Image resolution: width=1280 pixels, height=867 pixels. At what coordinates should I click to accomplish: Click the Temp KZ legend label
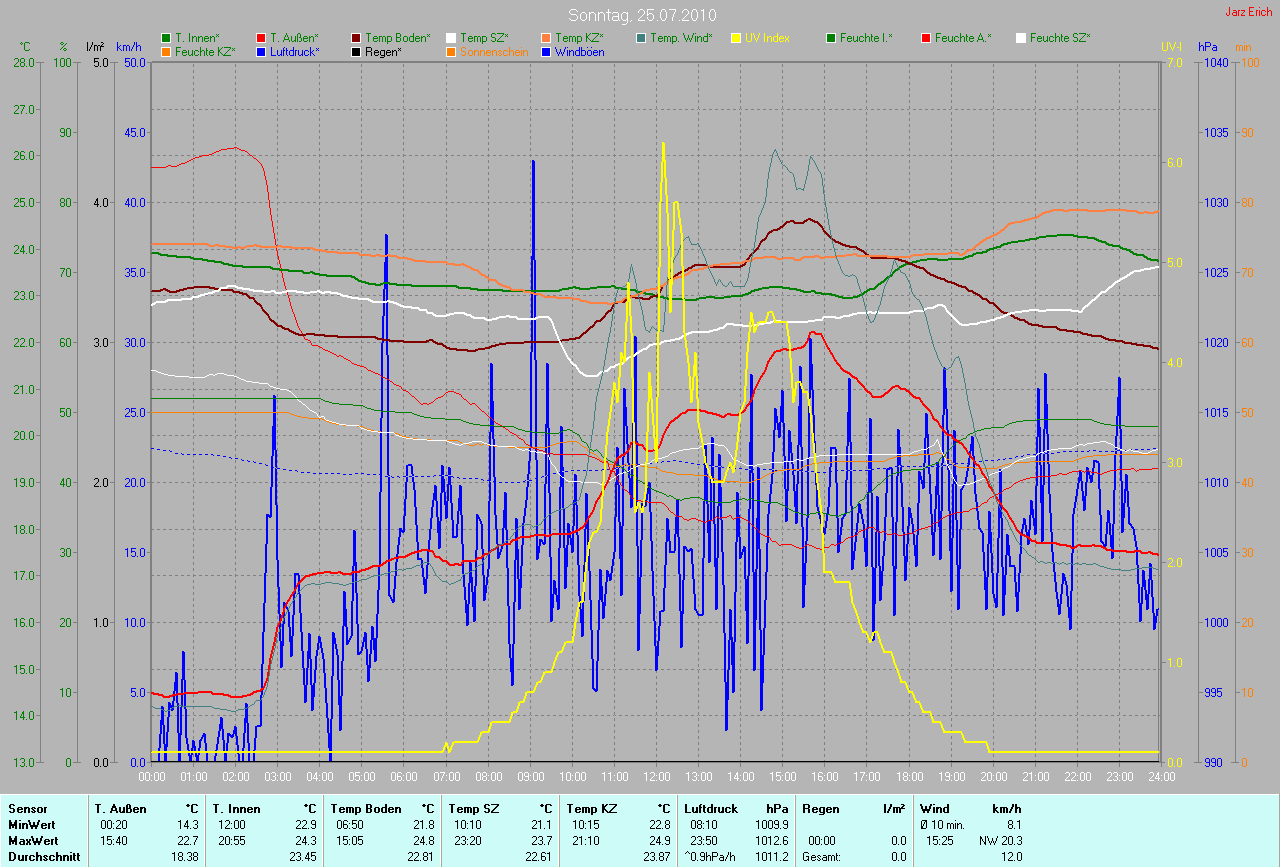[x=579, y=38]
